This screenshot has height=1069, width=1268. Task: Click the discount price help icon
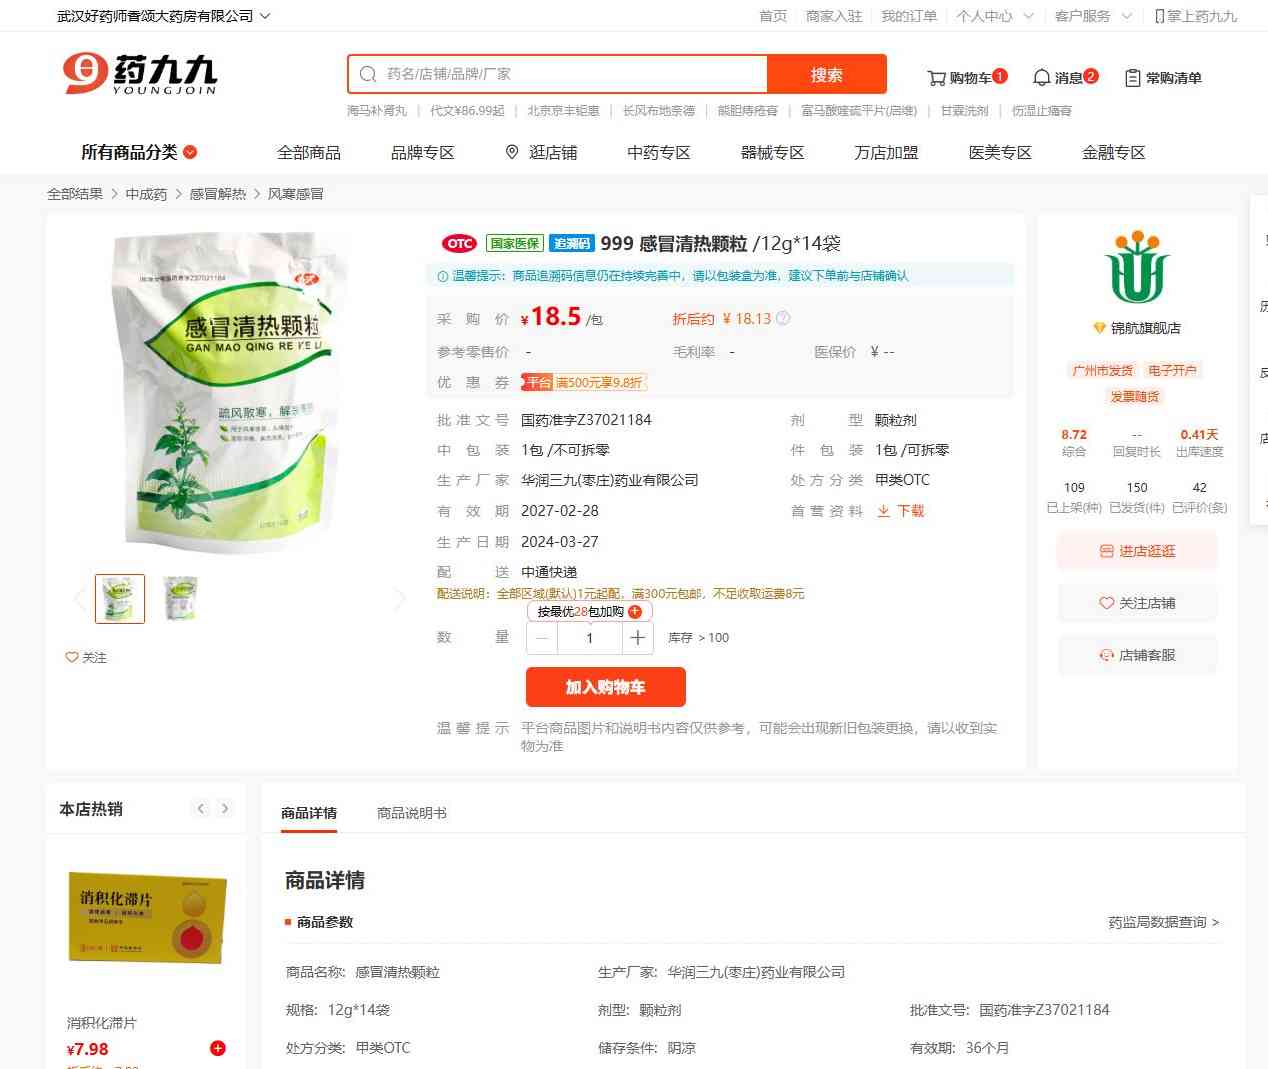pyautogui.click(x=783, y=318)
